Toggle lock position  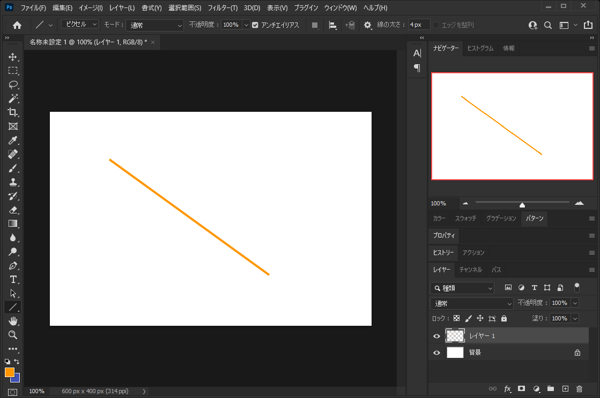click(x=480, y=318)
